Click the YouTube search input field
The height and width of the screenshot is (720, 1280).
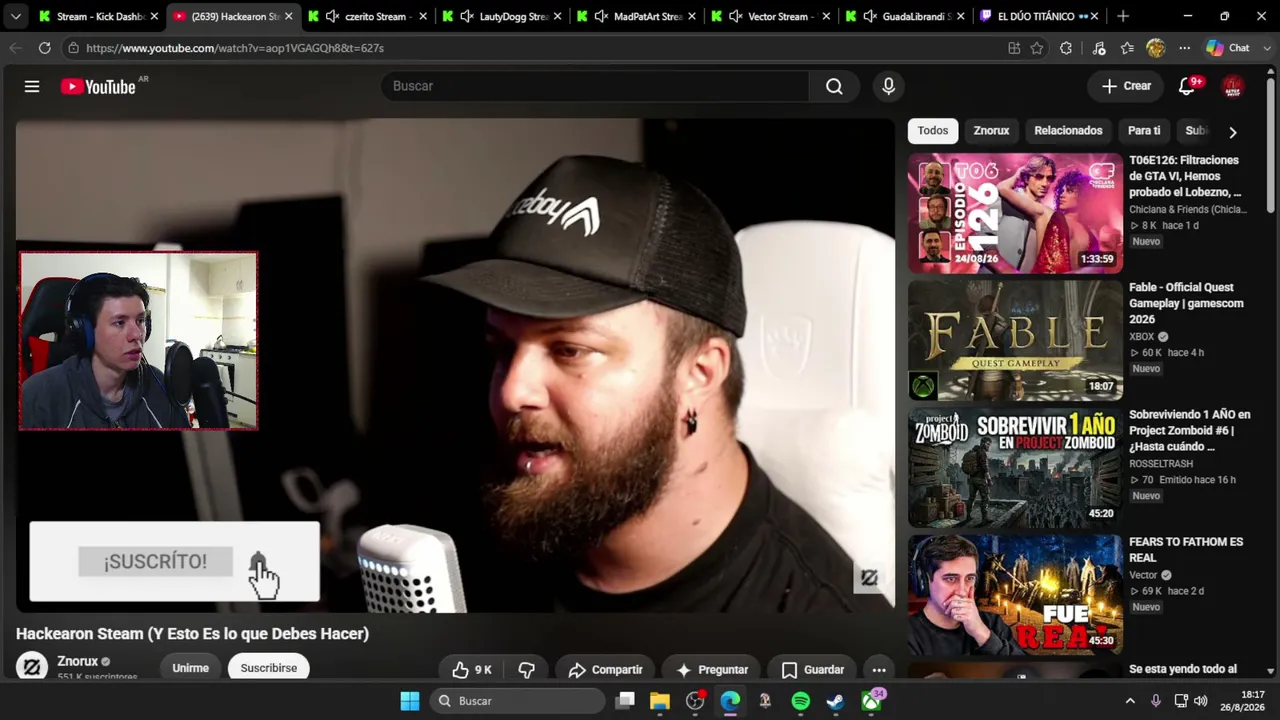click(x=595, y=86)
